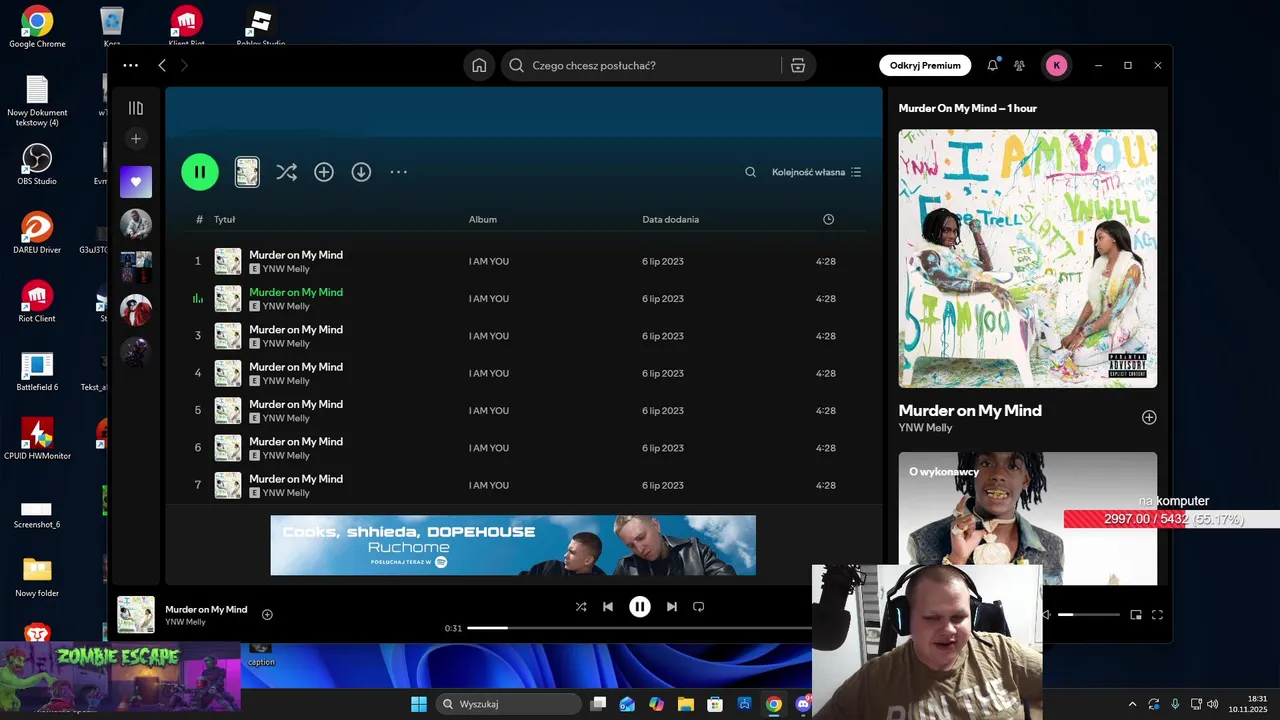Click the Wyszukaj taskbar search box
Screen dimensions: 1280x720
510,704
